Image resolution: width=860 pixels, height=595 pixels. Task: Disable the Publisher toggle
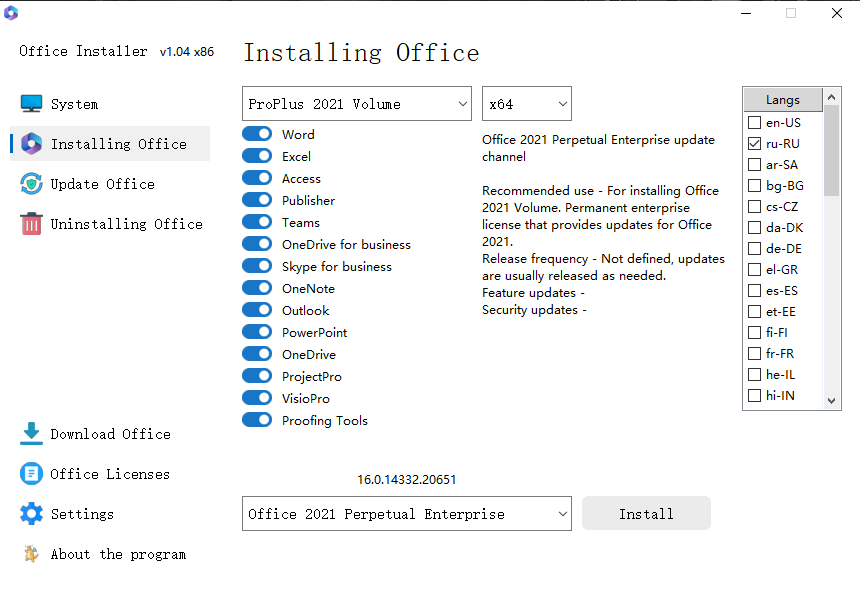click(257, 200)
